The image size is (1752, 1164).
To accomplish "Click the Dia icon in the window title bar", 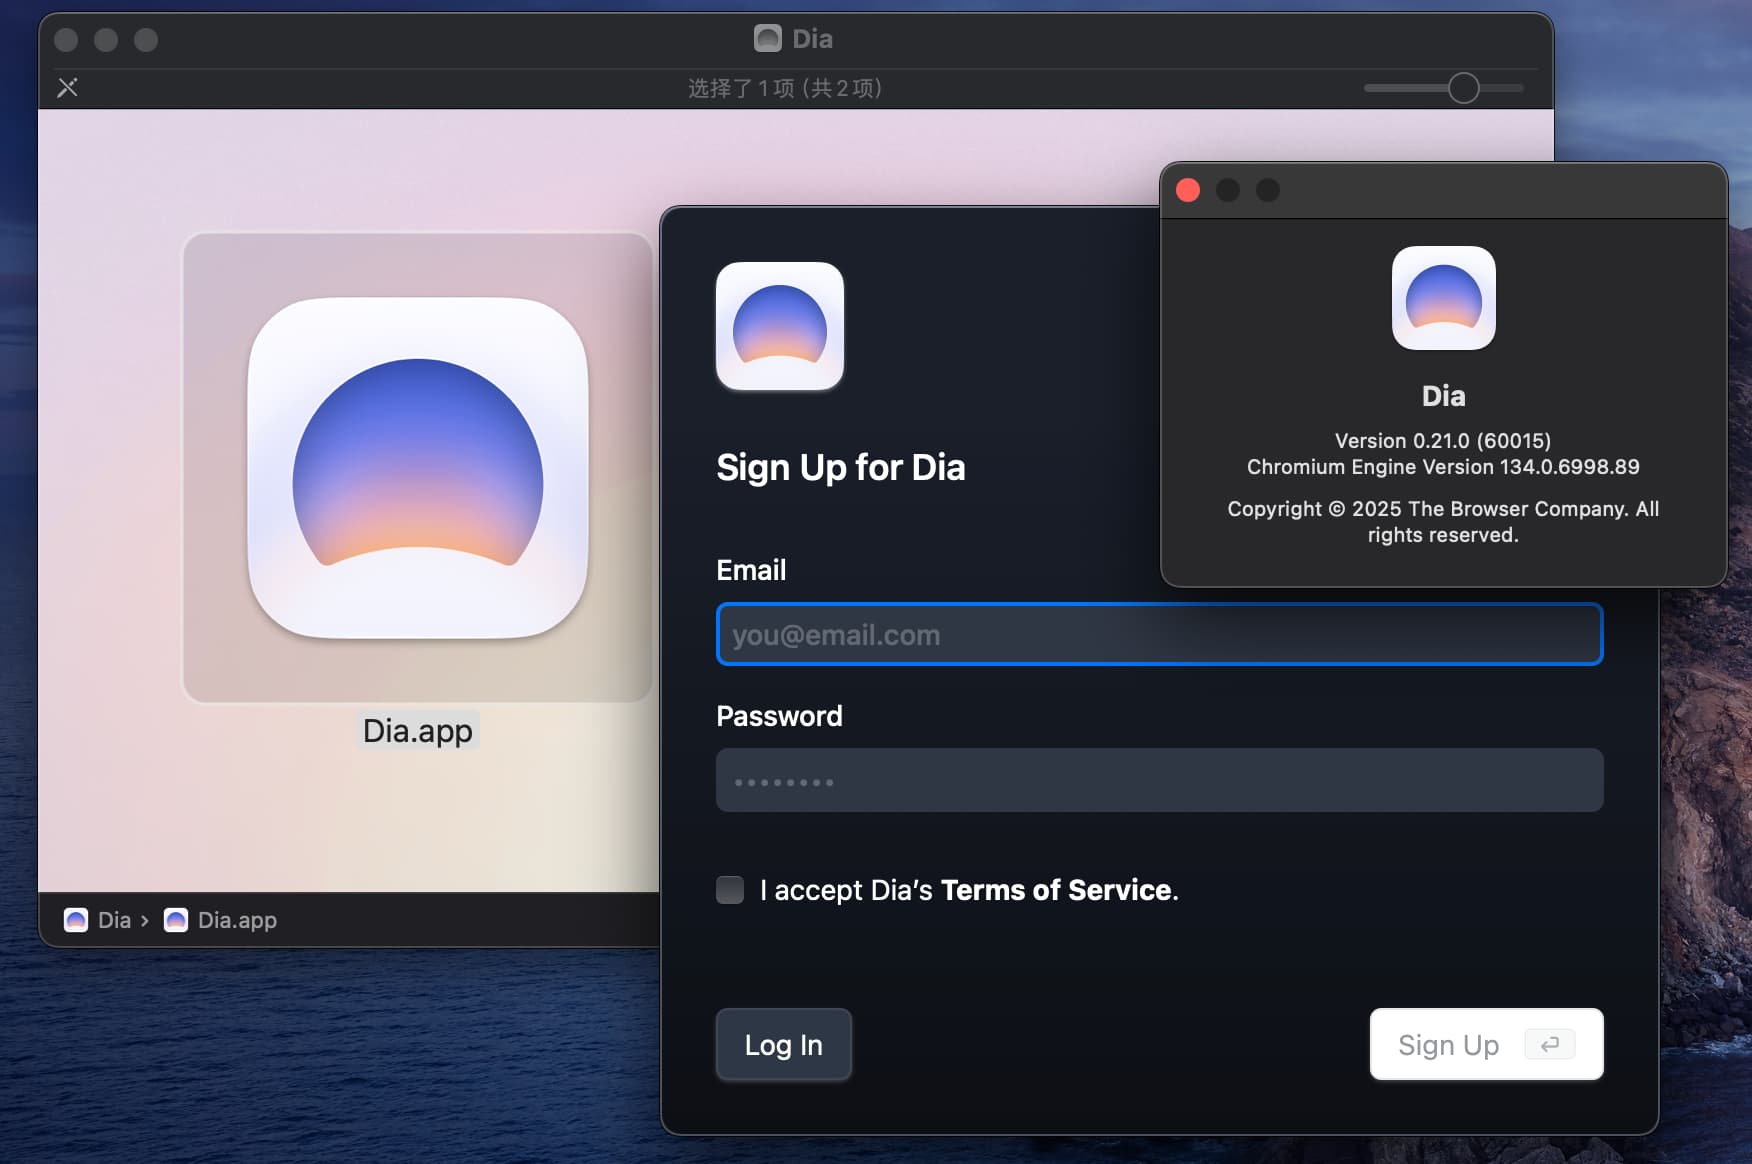I will (768, 38).
